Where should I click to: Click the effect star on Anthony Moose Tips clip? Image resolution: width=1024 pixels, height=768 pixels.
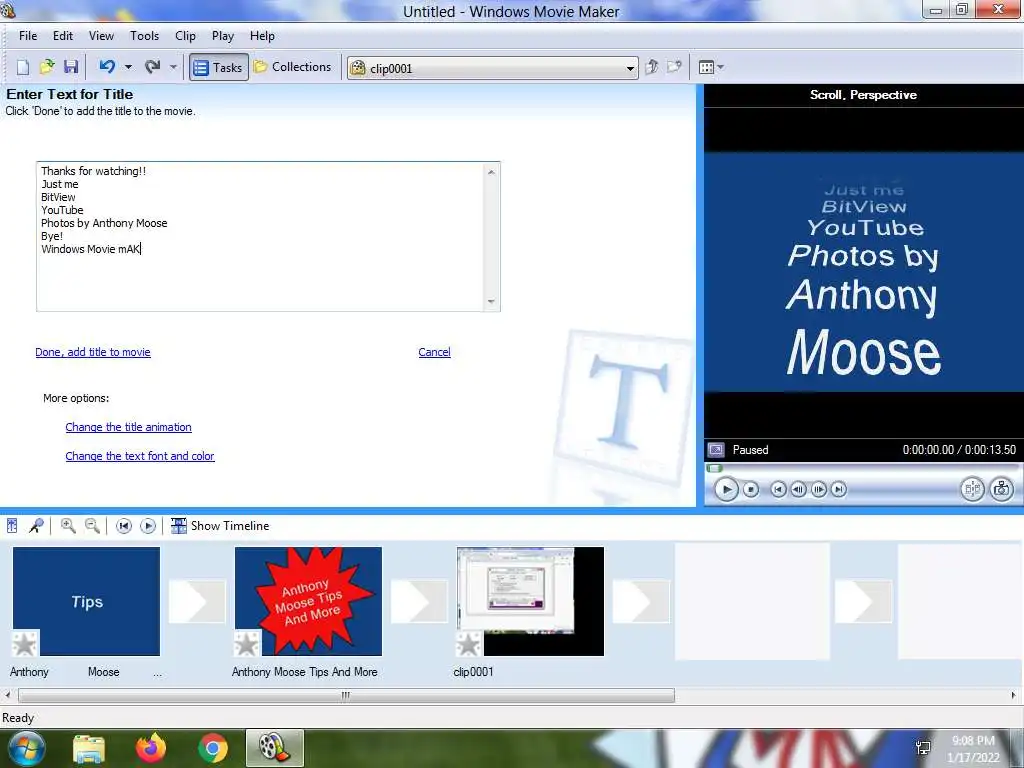[x=247, y=644]
